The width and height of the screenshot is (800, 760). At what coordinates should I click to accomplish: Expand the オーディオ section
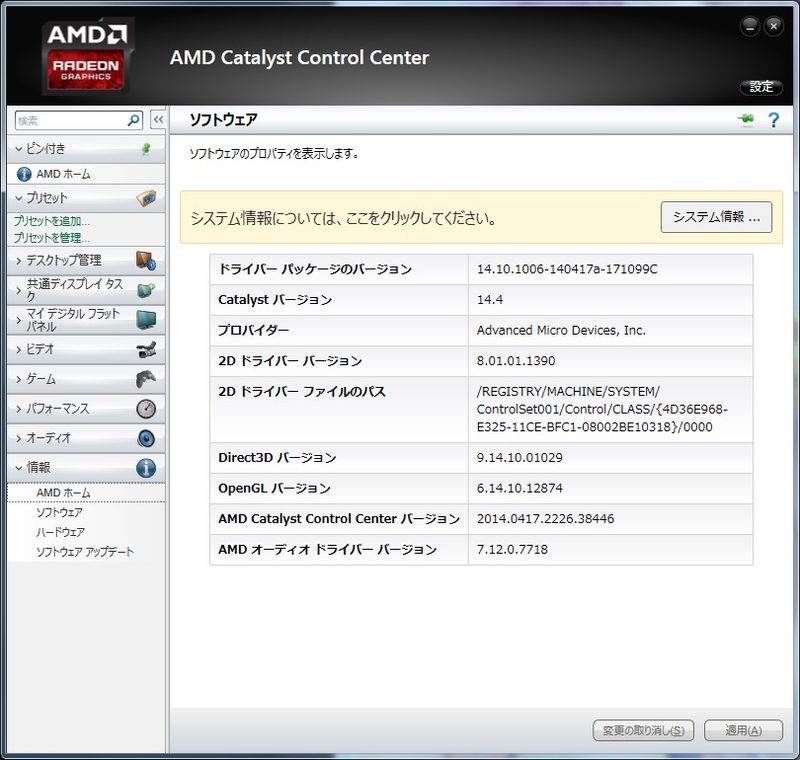coord(19,438)
